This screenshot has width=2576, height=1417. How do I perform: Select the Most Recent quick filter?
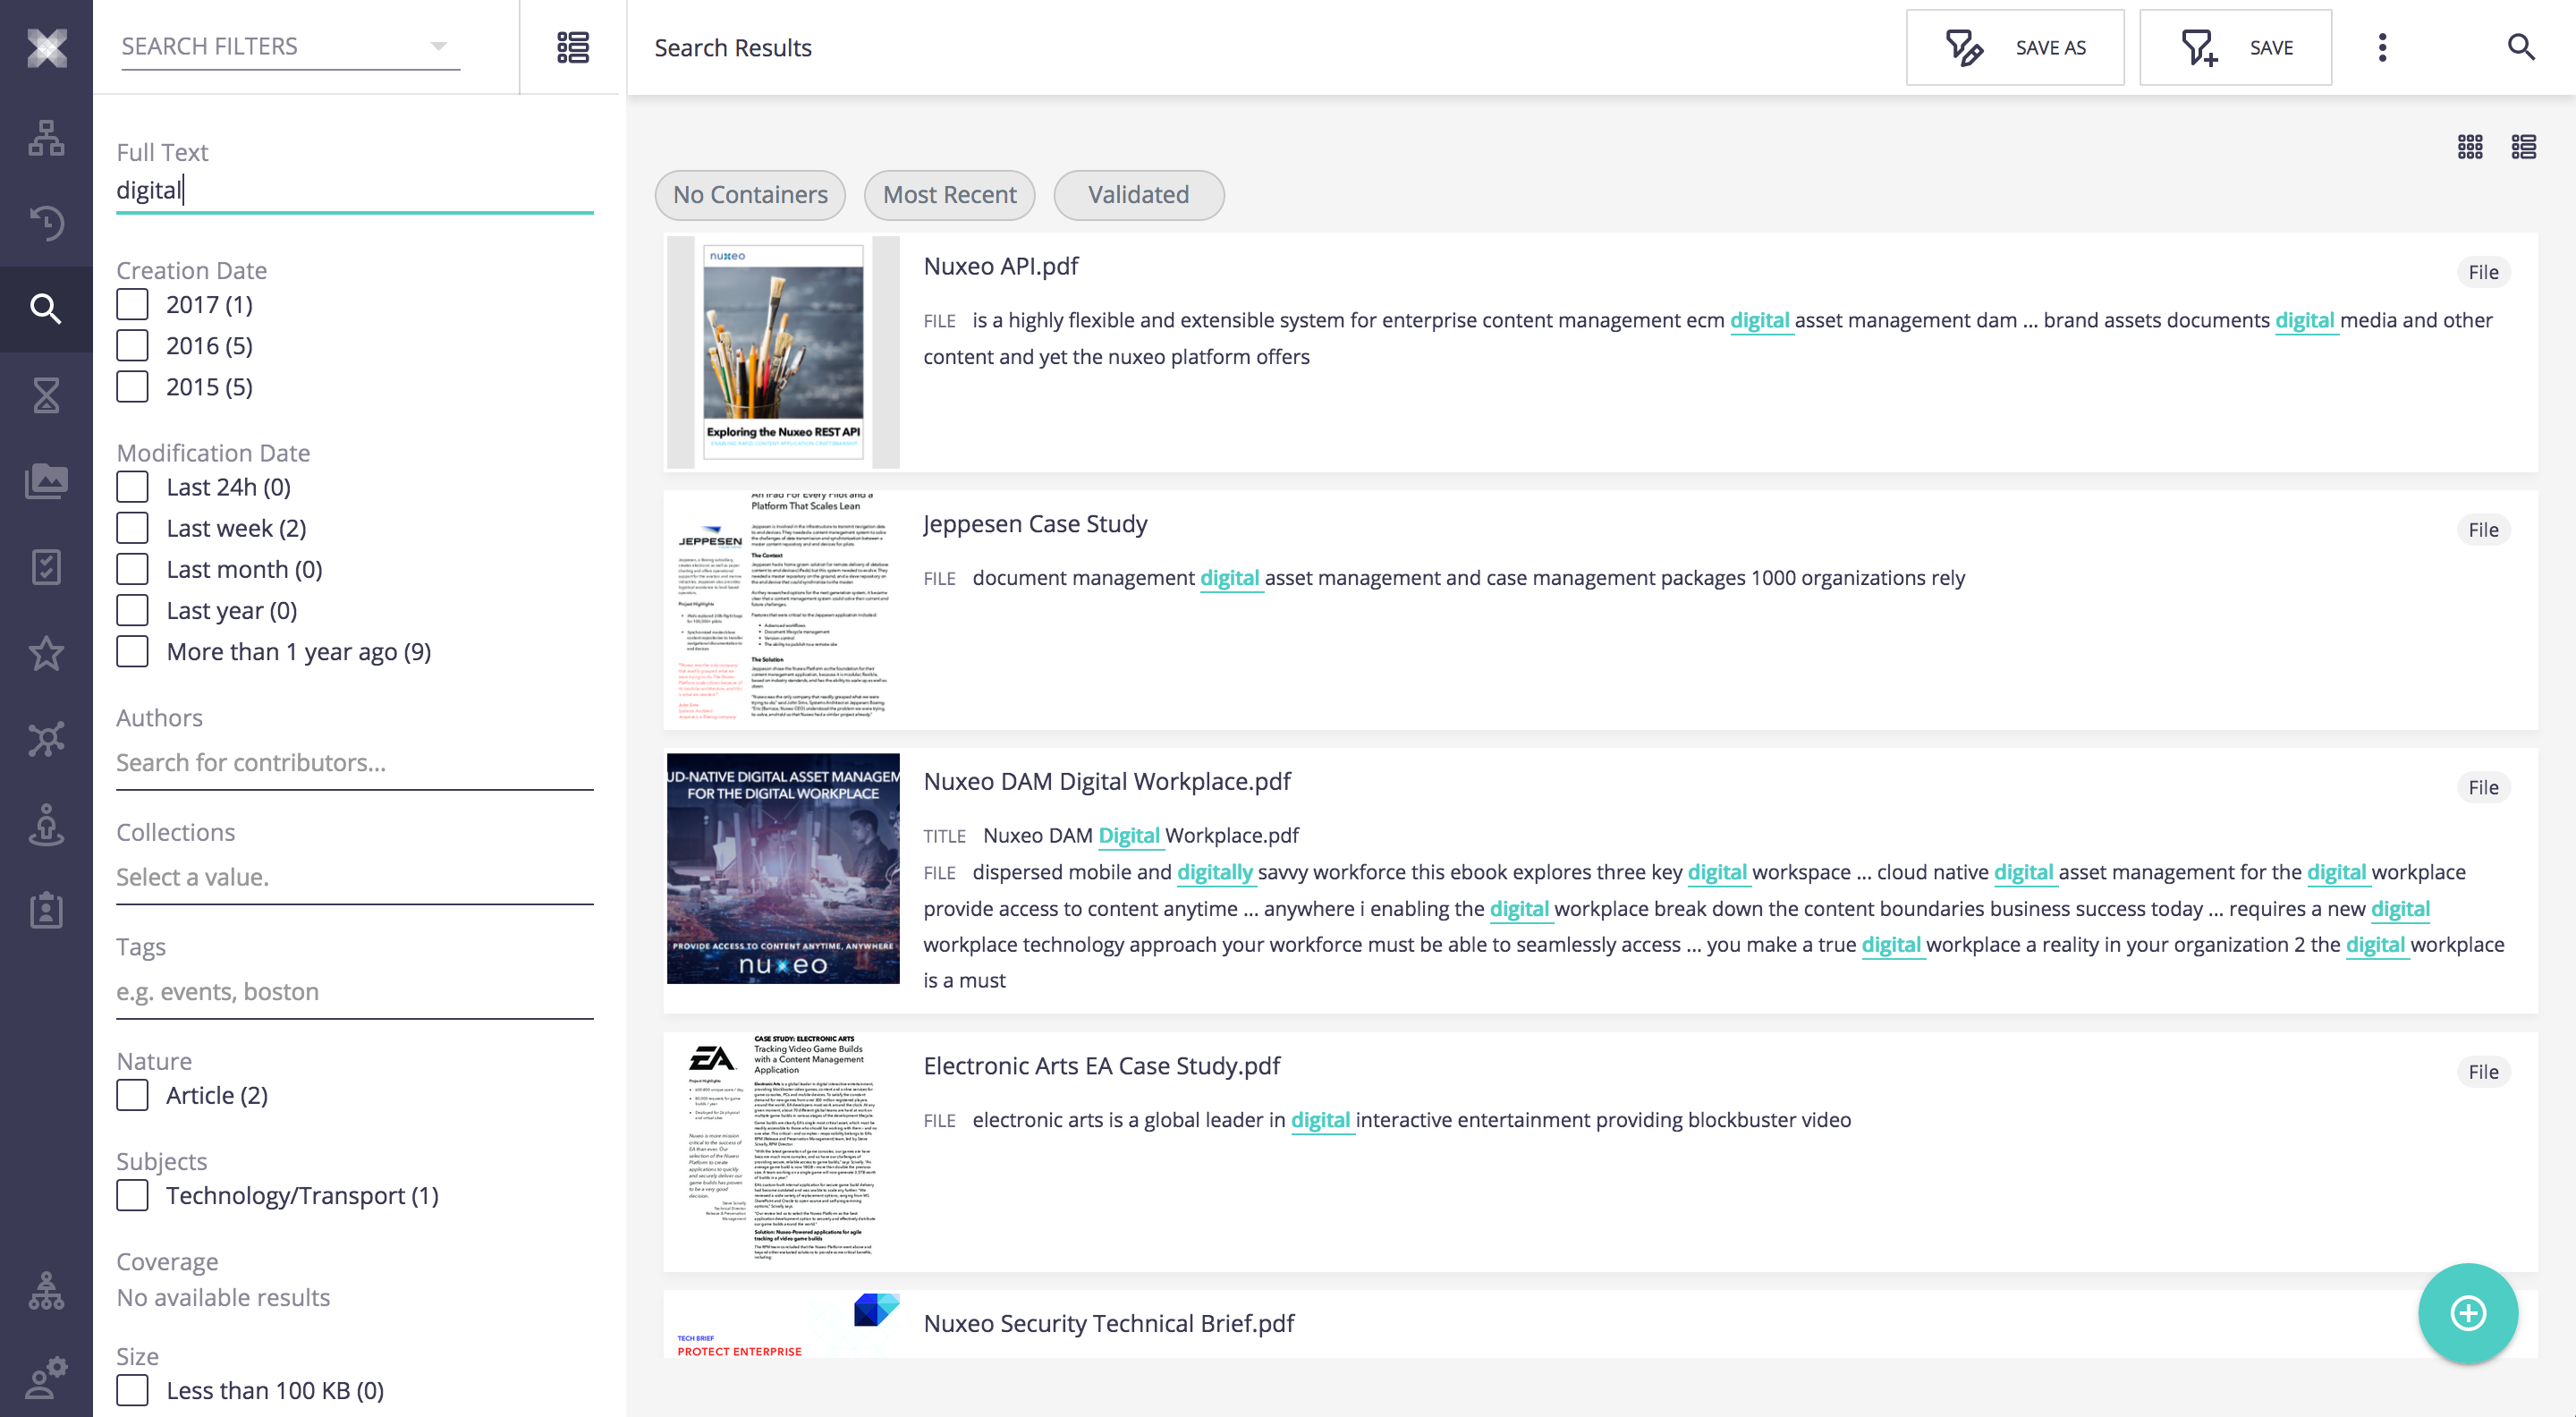coord(949,195)
